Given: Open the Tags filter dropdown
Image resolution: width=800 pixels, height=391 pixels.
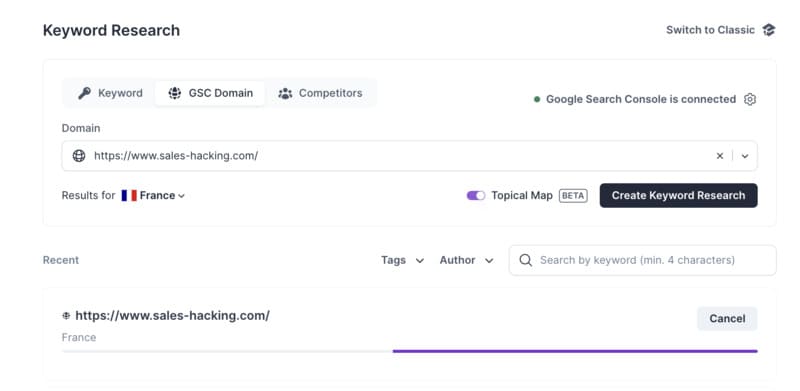Looking at the screenshot, I should [x=403, y=260].
